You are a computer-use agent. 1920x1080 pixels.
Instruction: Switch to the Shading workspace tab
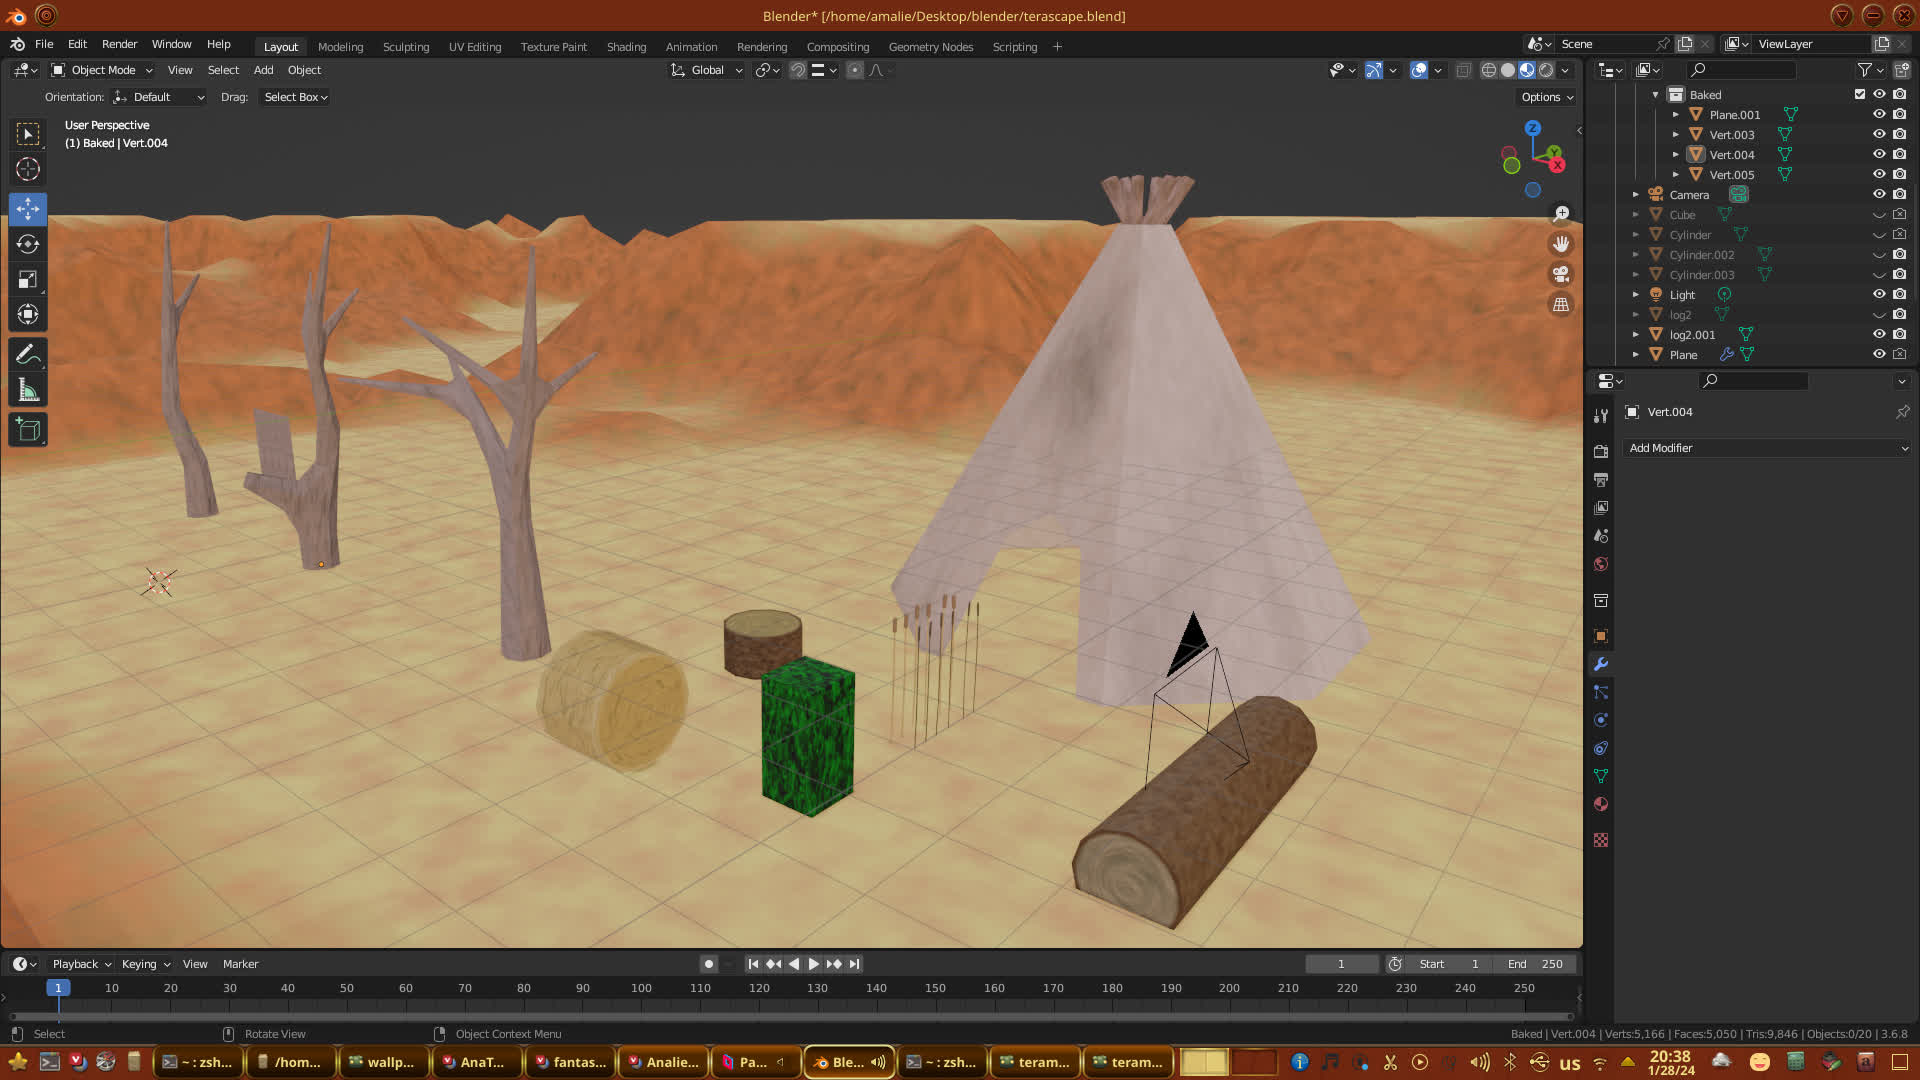(626, 47)
